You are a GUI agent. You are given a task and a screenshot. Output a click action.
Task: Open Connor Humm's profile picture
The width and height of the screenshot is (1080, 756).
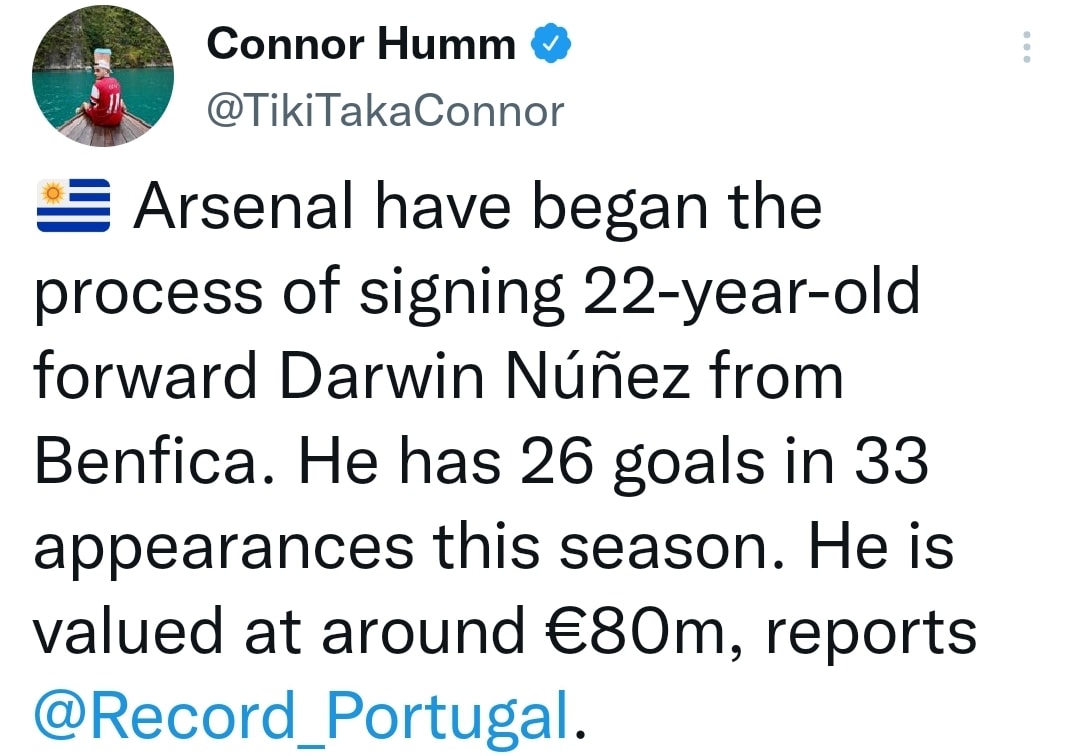point(103,79)
